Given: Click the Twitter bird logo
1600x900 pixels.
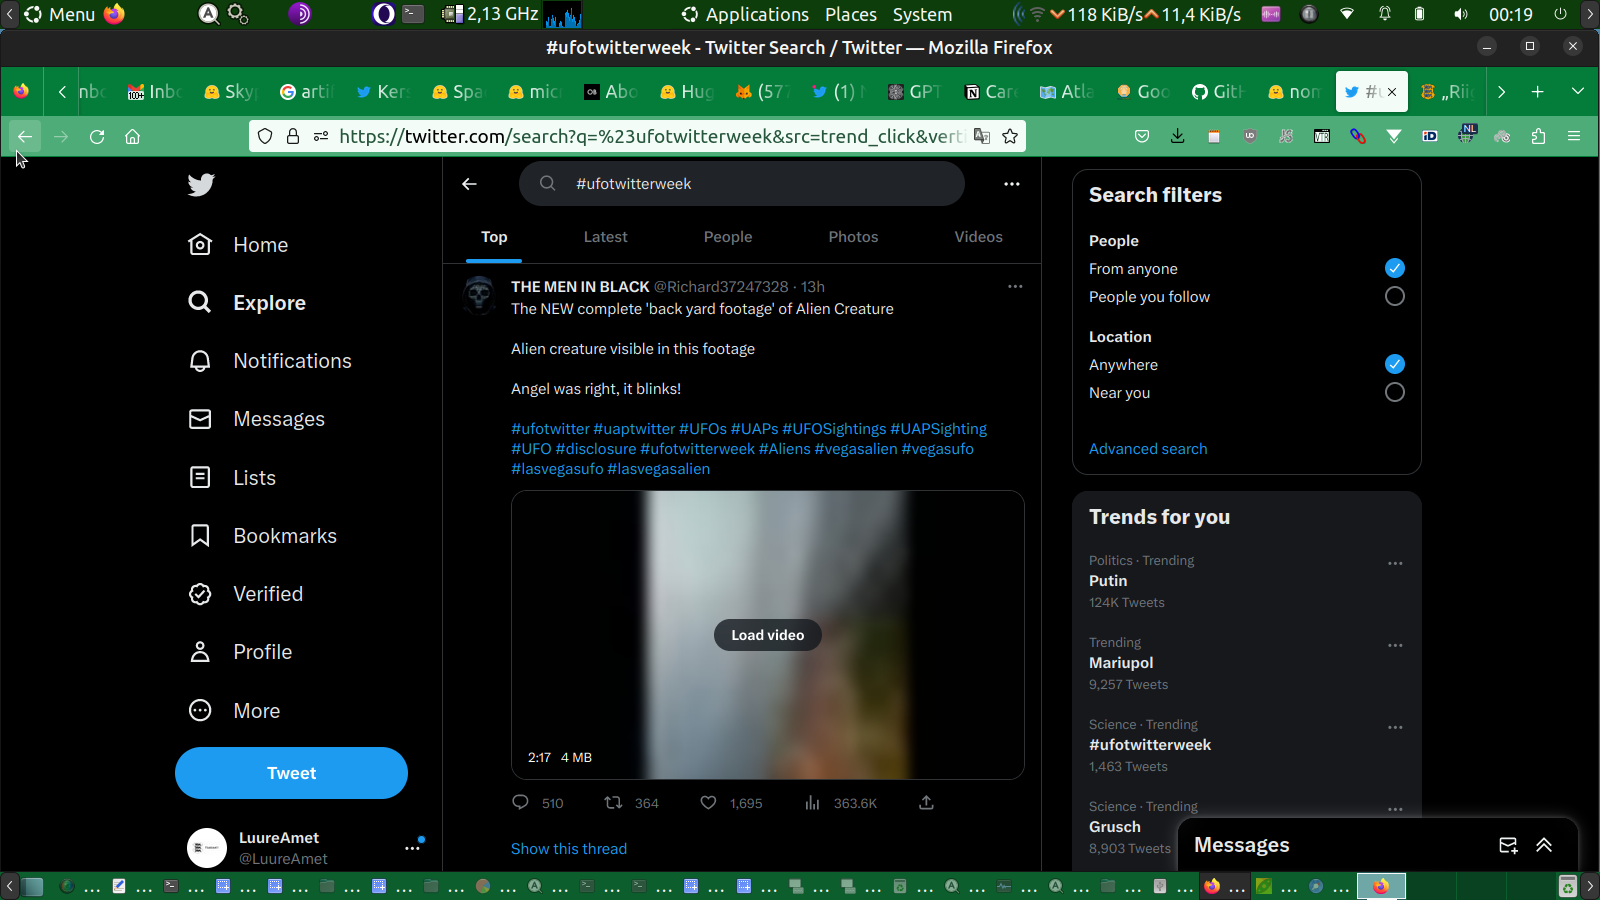Looking at the screenshot, I should pos(201,184).
